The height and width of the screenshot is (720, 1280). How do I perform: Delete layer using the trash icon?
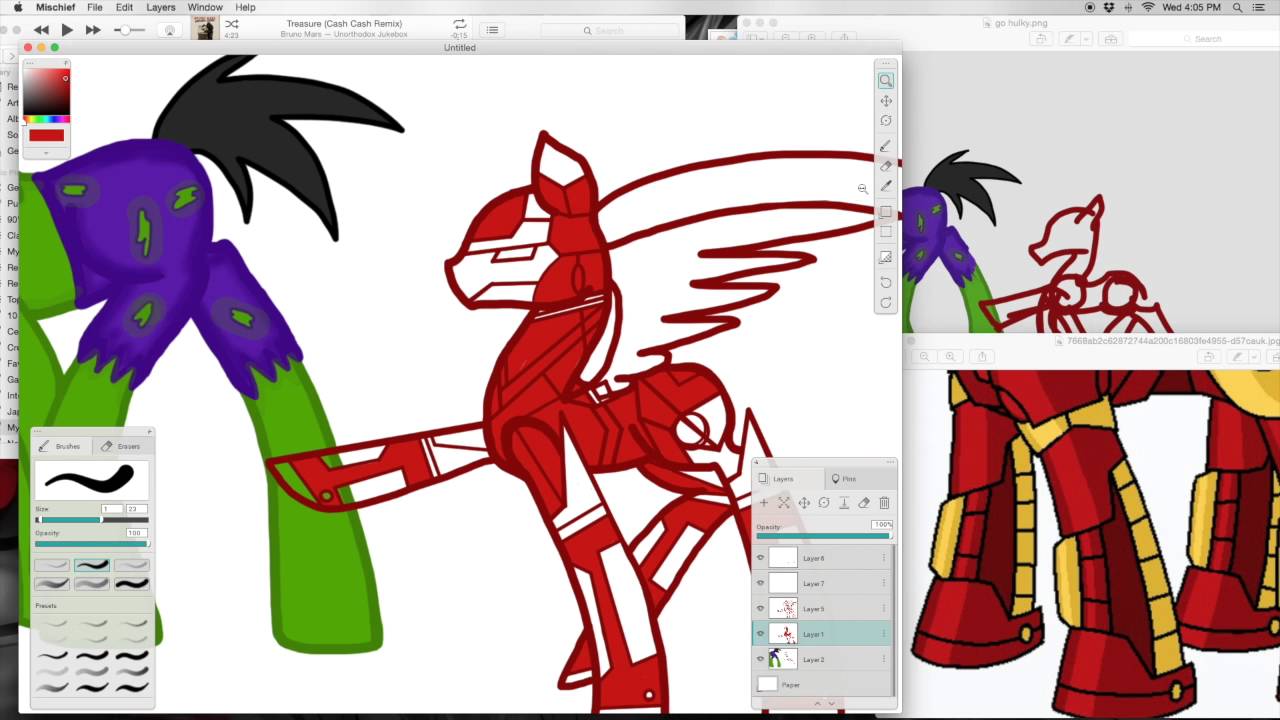point(884,503)
